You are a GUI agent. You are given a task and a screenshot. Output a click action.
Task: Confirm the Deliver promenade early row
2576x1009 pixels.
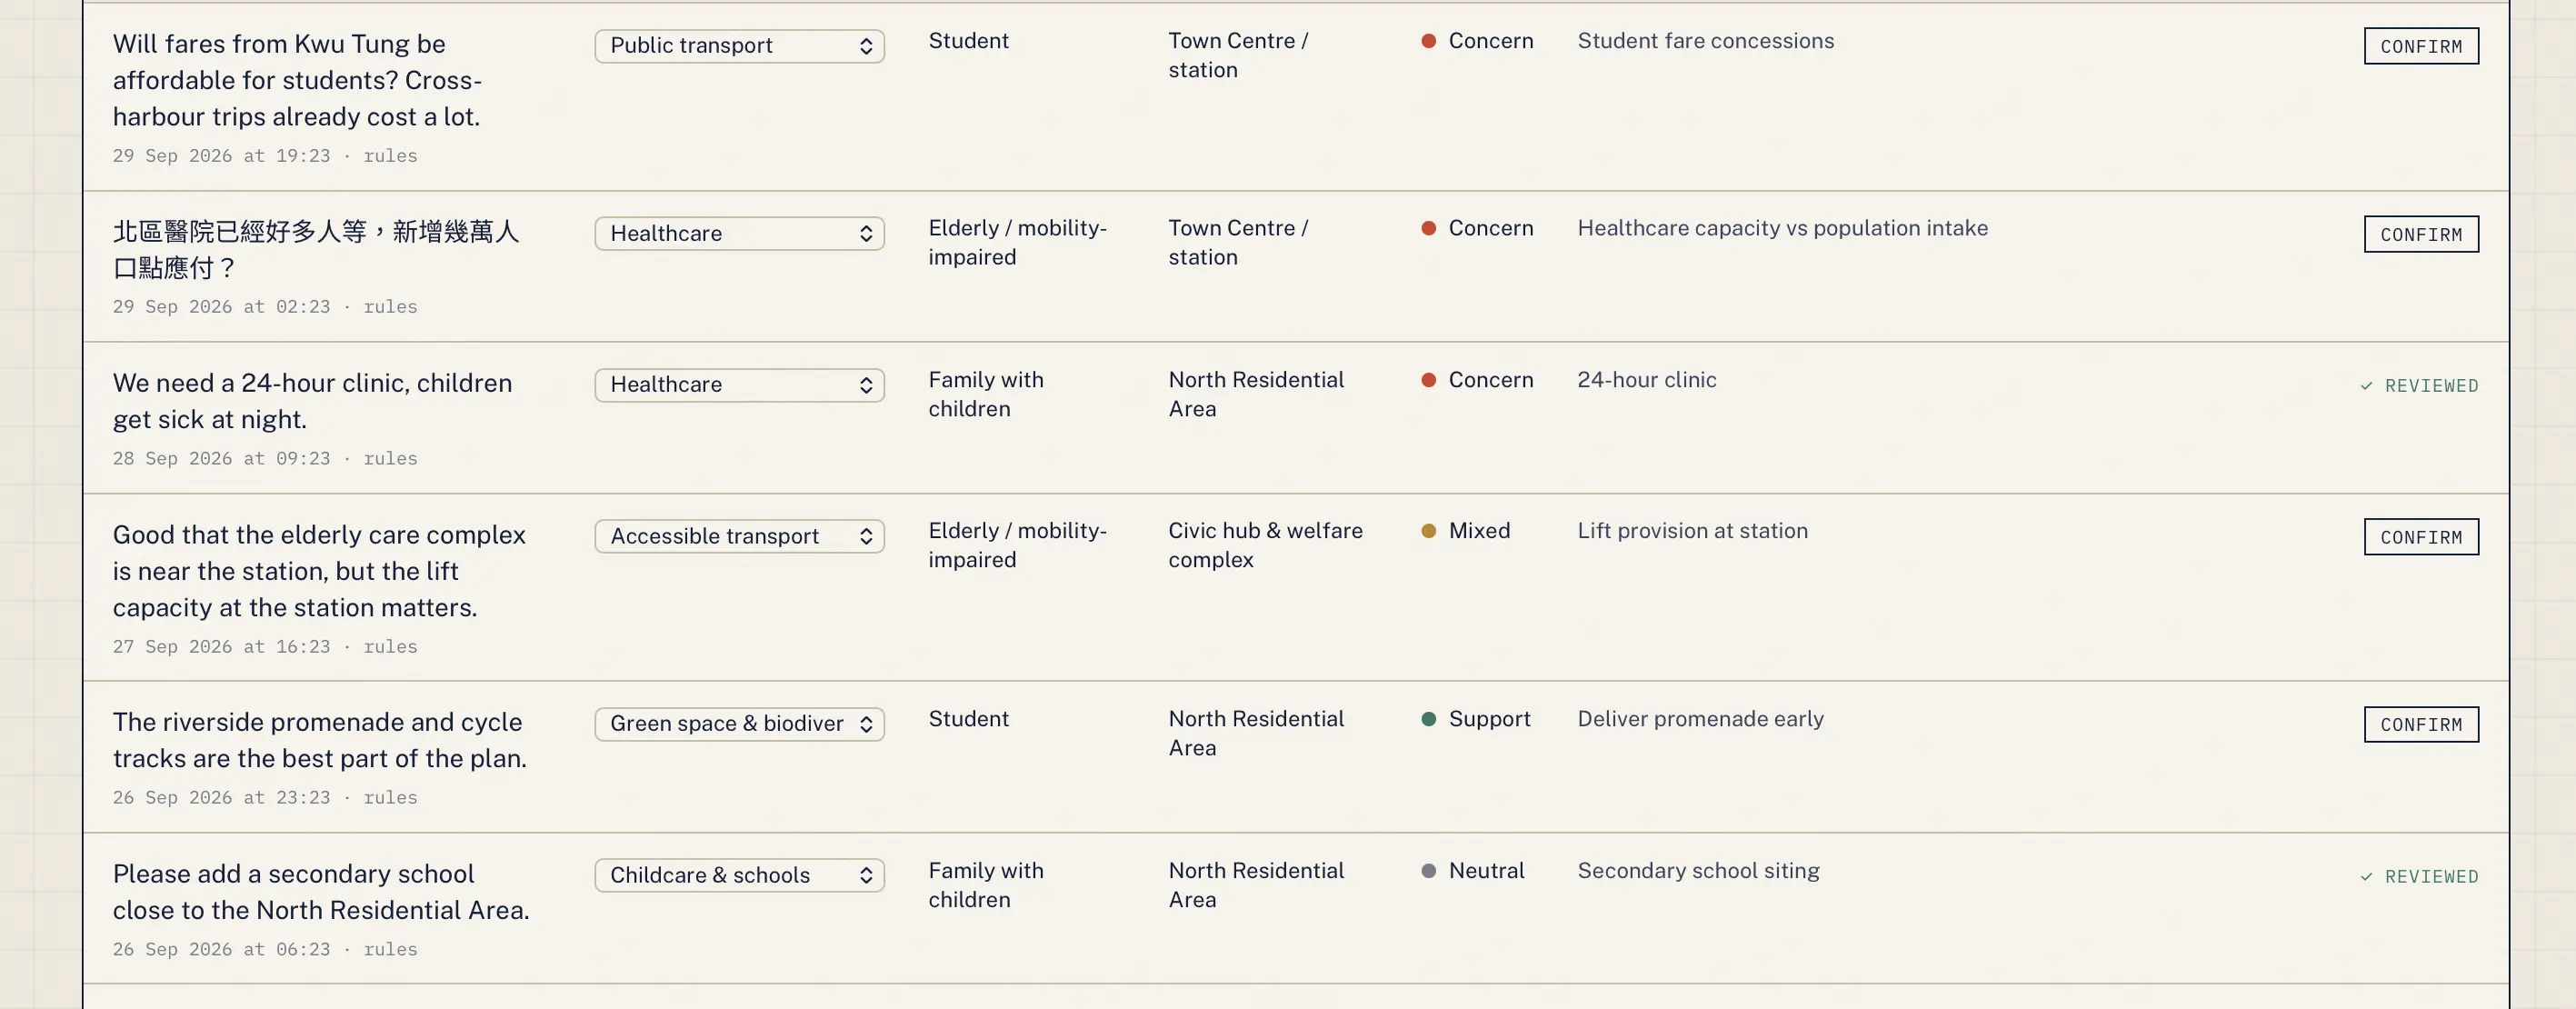[x=2420, y=724]
